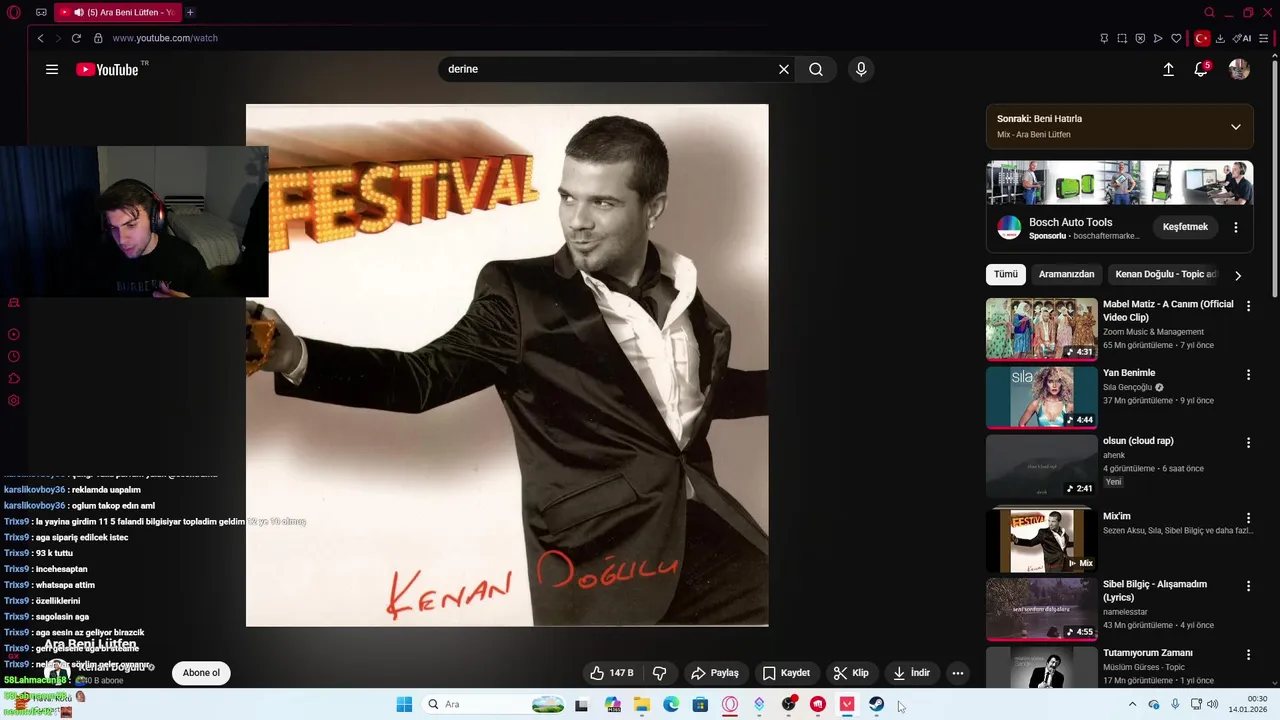Mute the tab using its speaker icon
The height and width of the screenshot is (720, 1280).
pyautogui.click(x=78, y=12)
